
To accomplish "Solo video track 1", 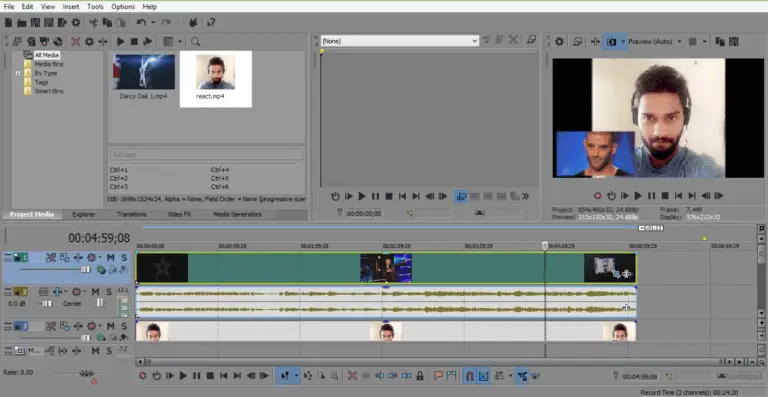I will point(124,257).
